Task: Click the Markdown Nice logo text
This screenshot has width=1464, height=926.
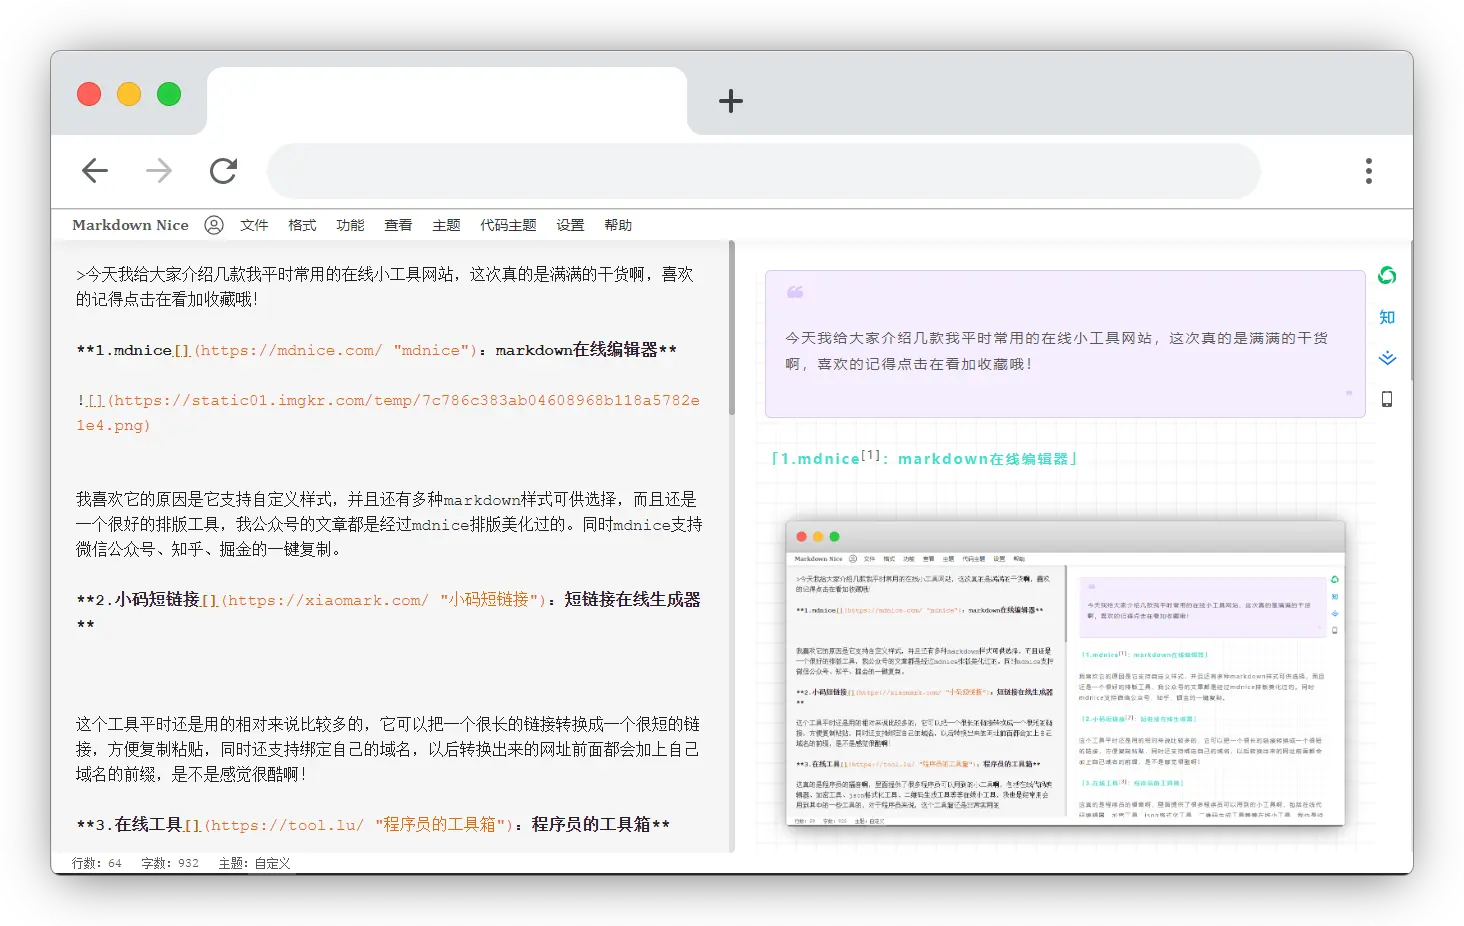Action: coord(130,225)
